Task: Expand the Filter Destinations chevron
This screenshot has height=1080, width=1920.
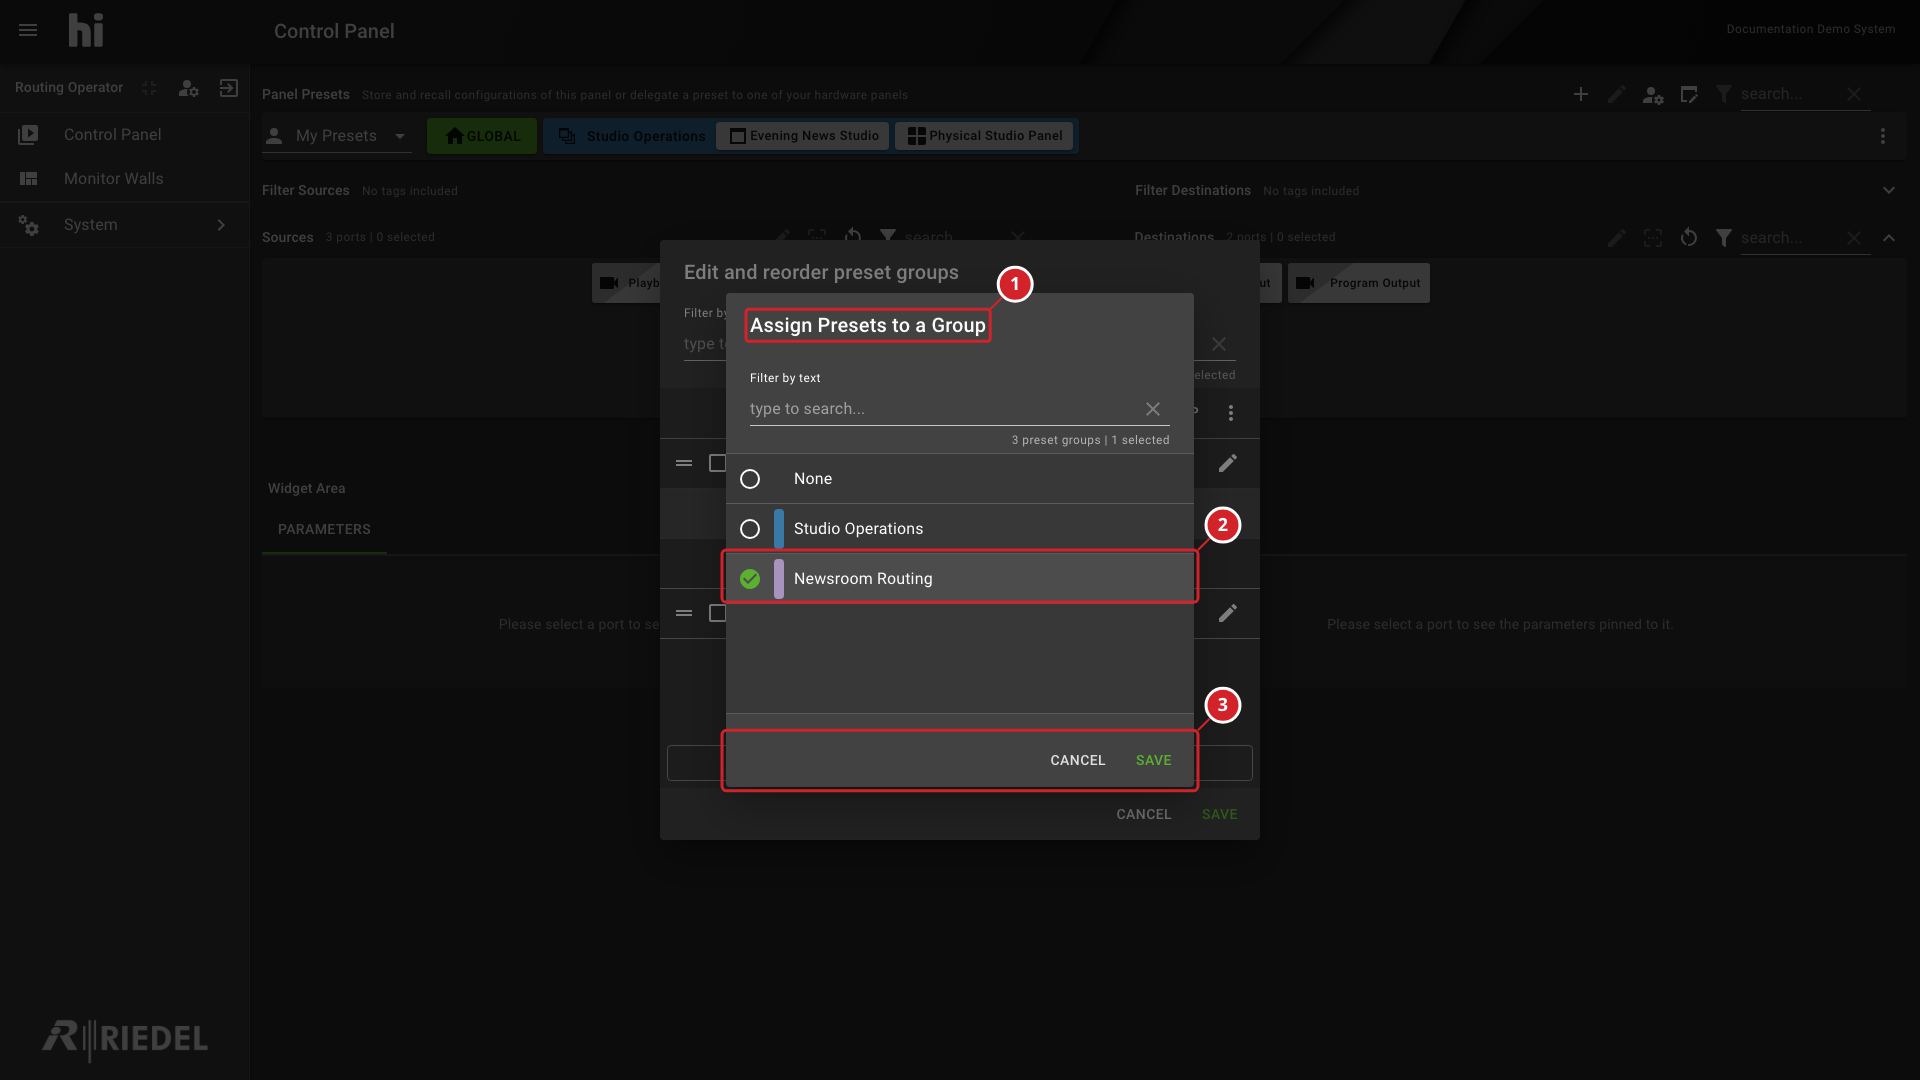Action: (1889, 190)
